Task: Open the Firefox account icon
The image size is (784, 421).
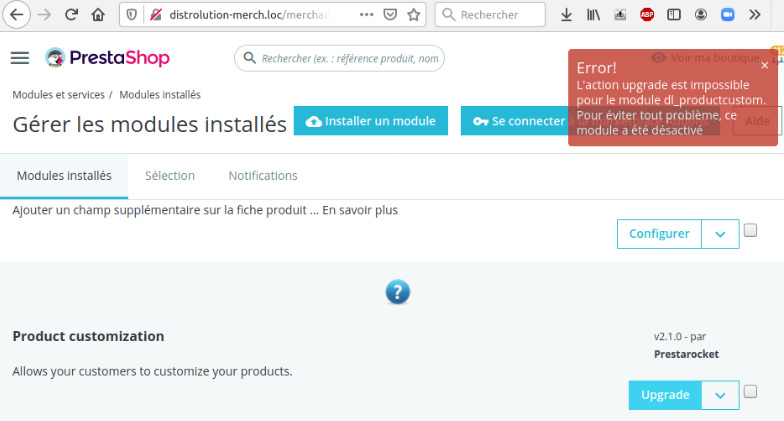Action: tap(701, 15)
